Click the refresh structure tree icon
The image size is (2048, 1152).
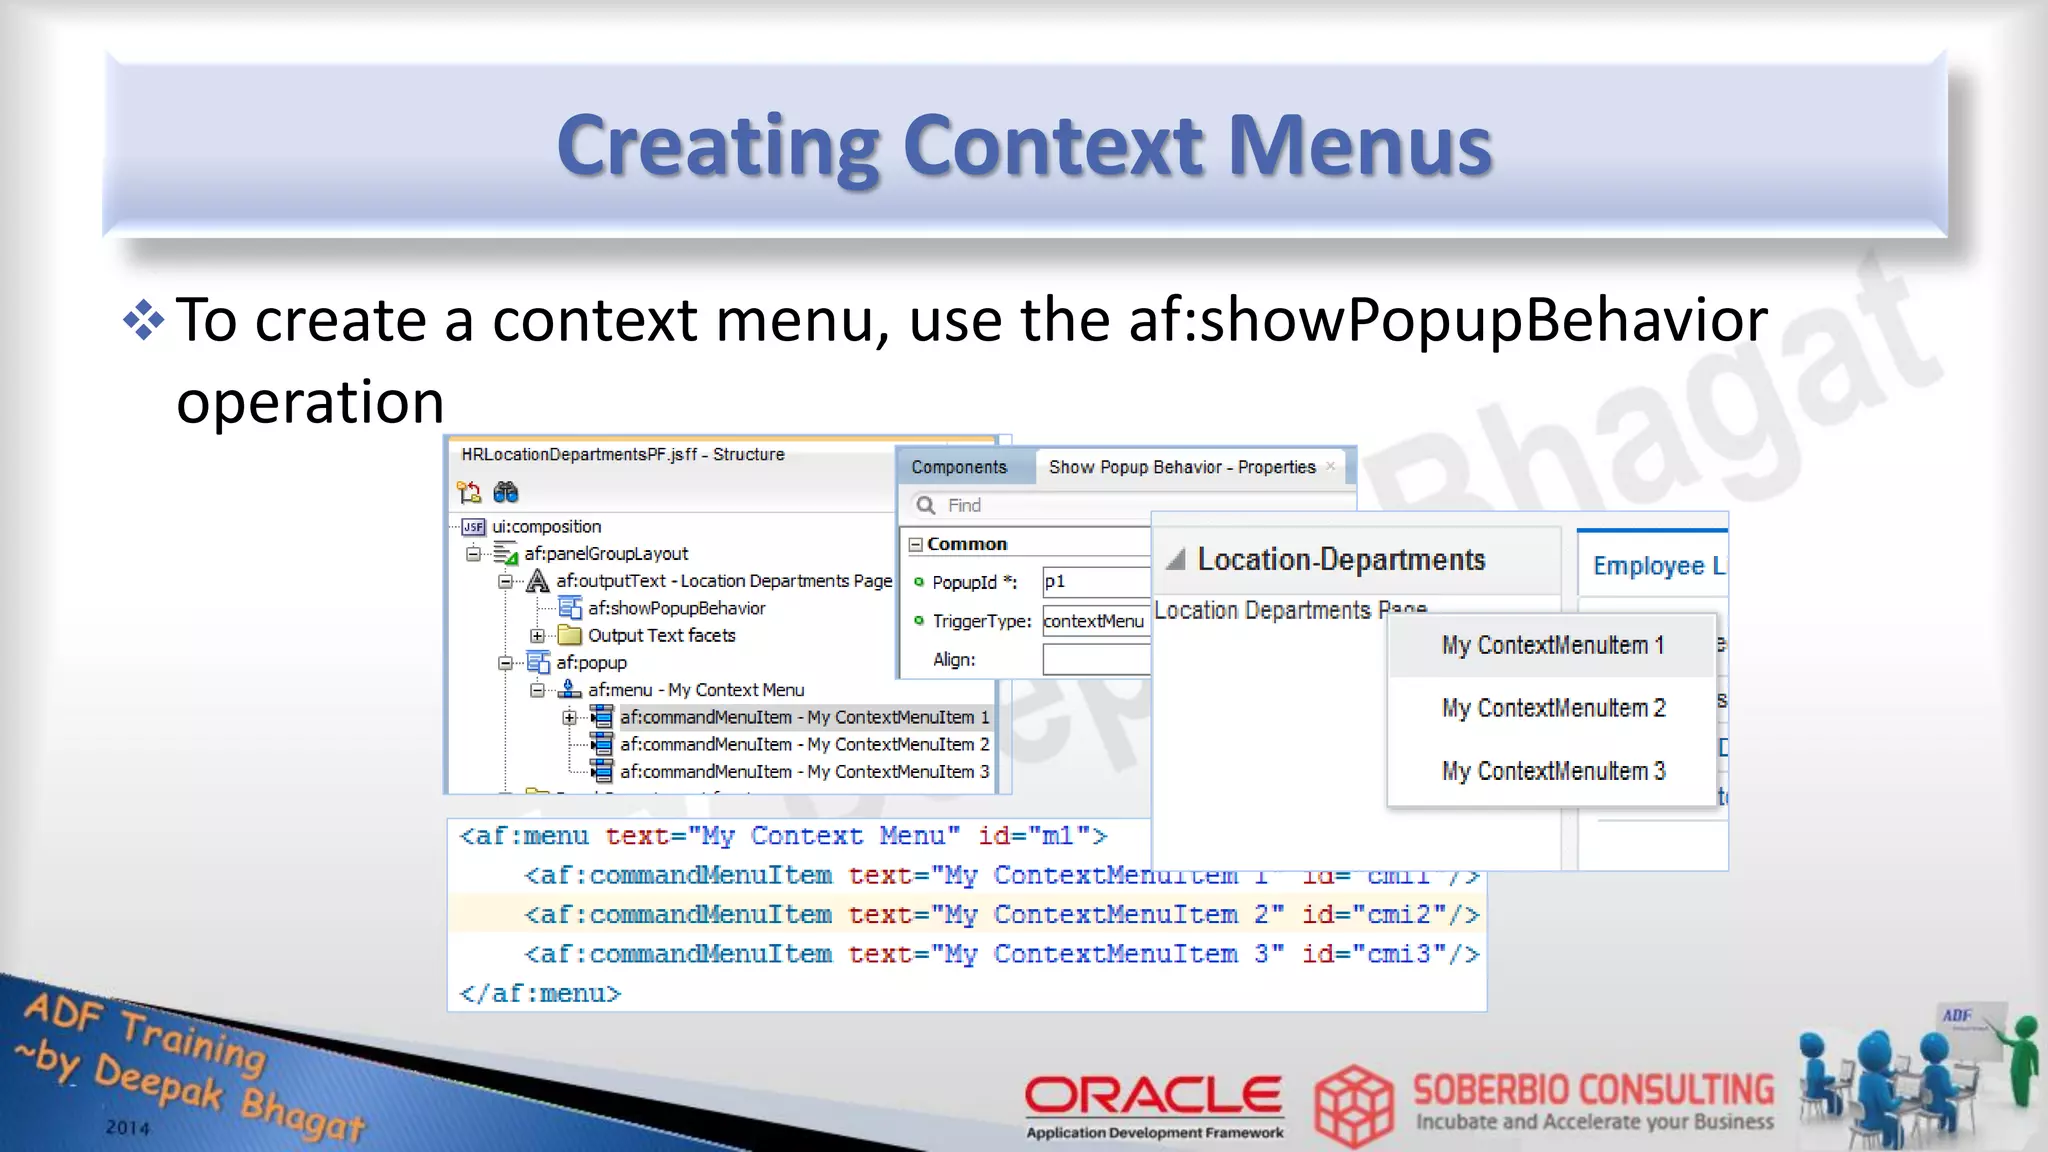[x=469, y=492]
